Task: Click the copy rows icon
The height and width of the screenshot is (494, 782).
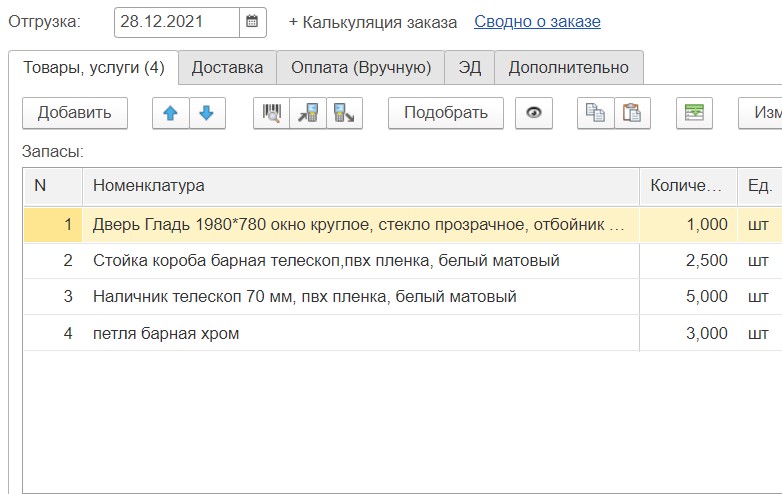Action: click(596, 113)
